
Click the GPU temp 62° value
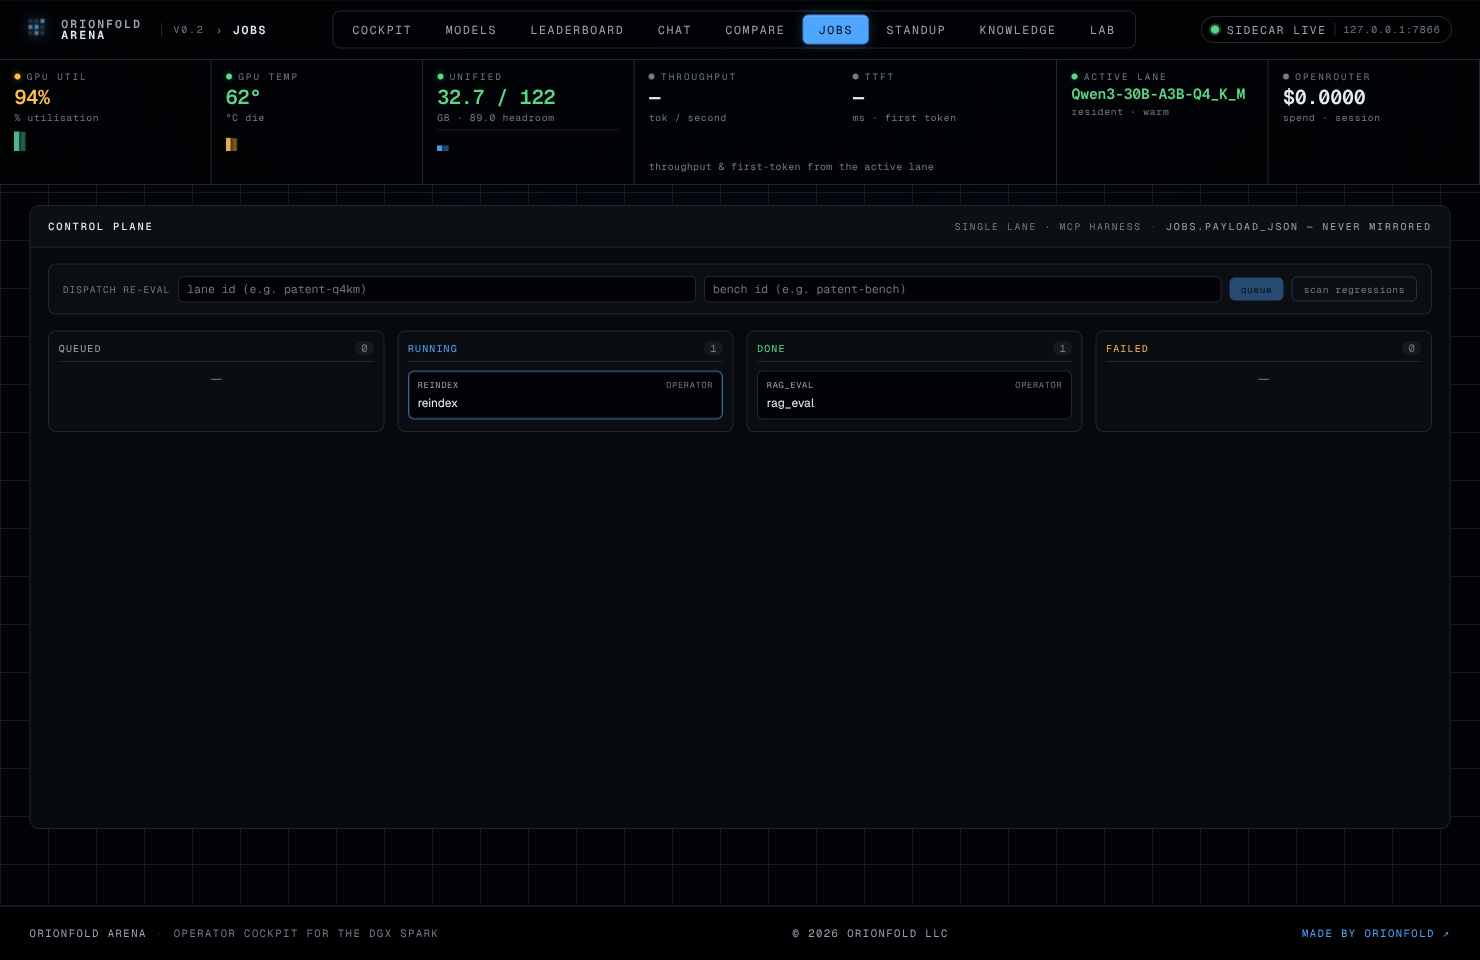click(243, 97)
